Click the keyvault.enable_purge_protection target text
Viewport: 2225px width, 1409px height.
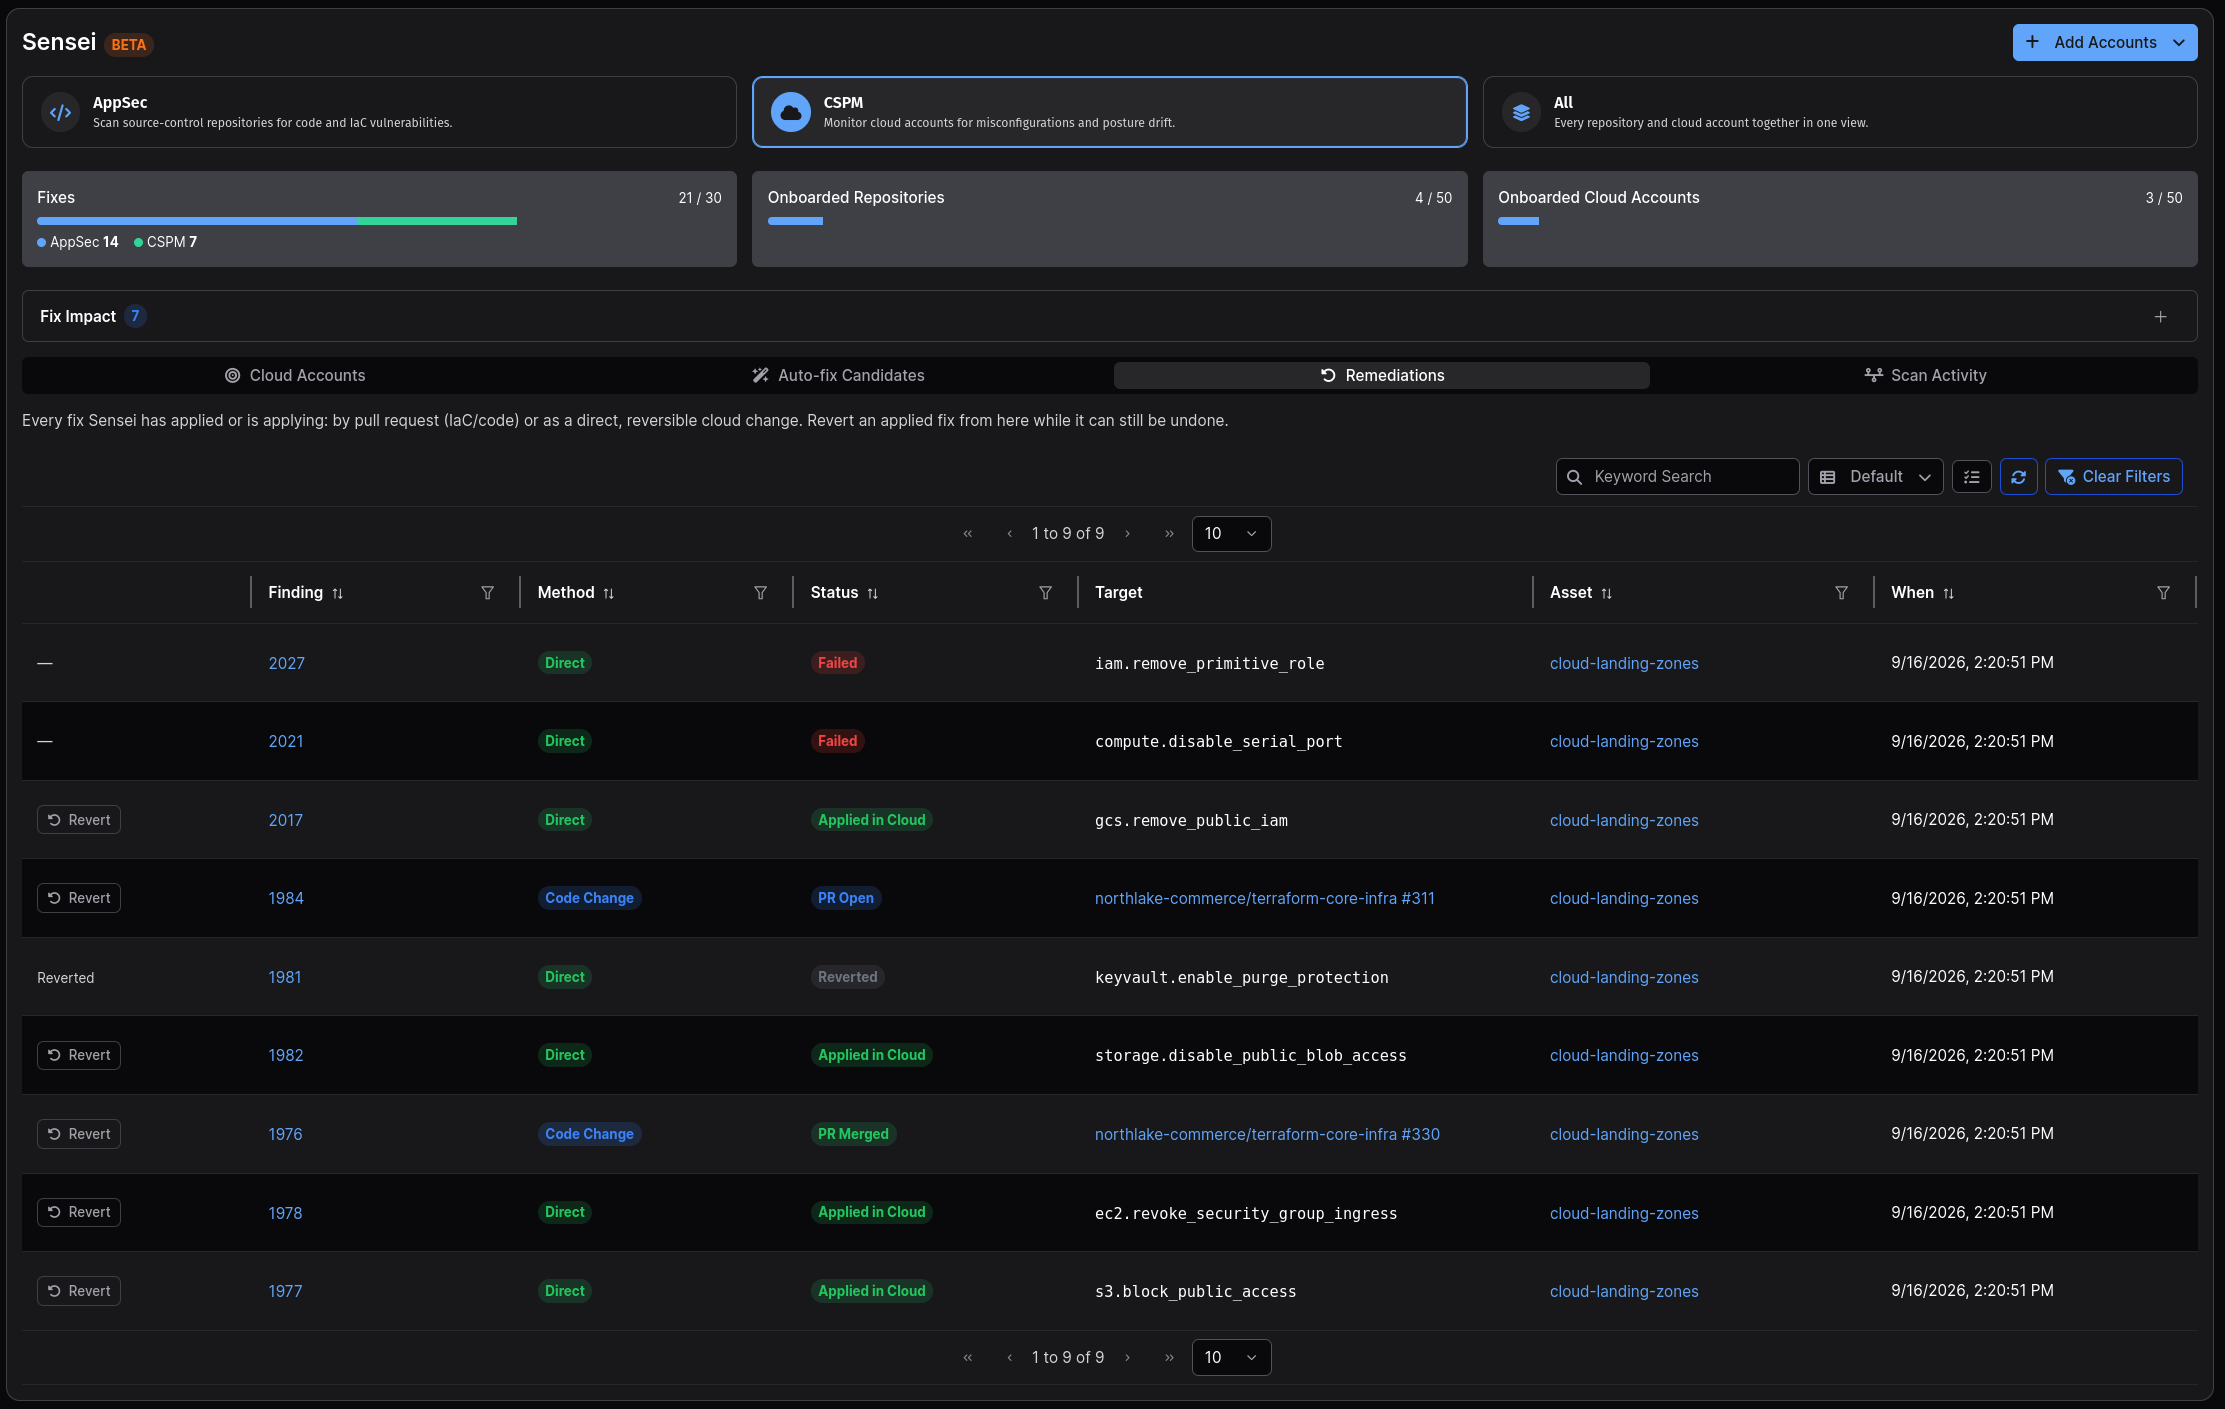[1241, 978]
